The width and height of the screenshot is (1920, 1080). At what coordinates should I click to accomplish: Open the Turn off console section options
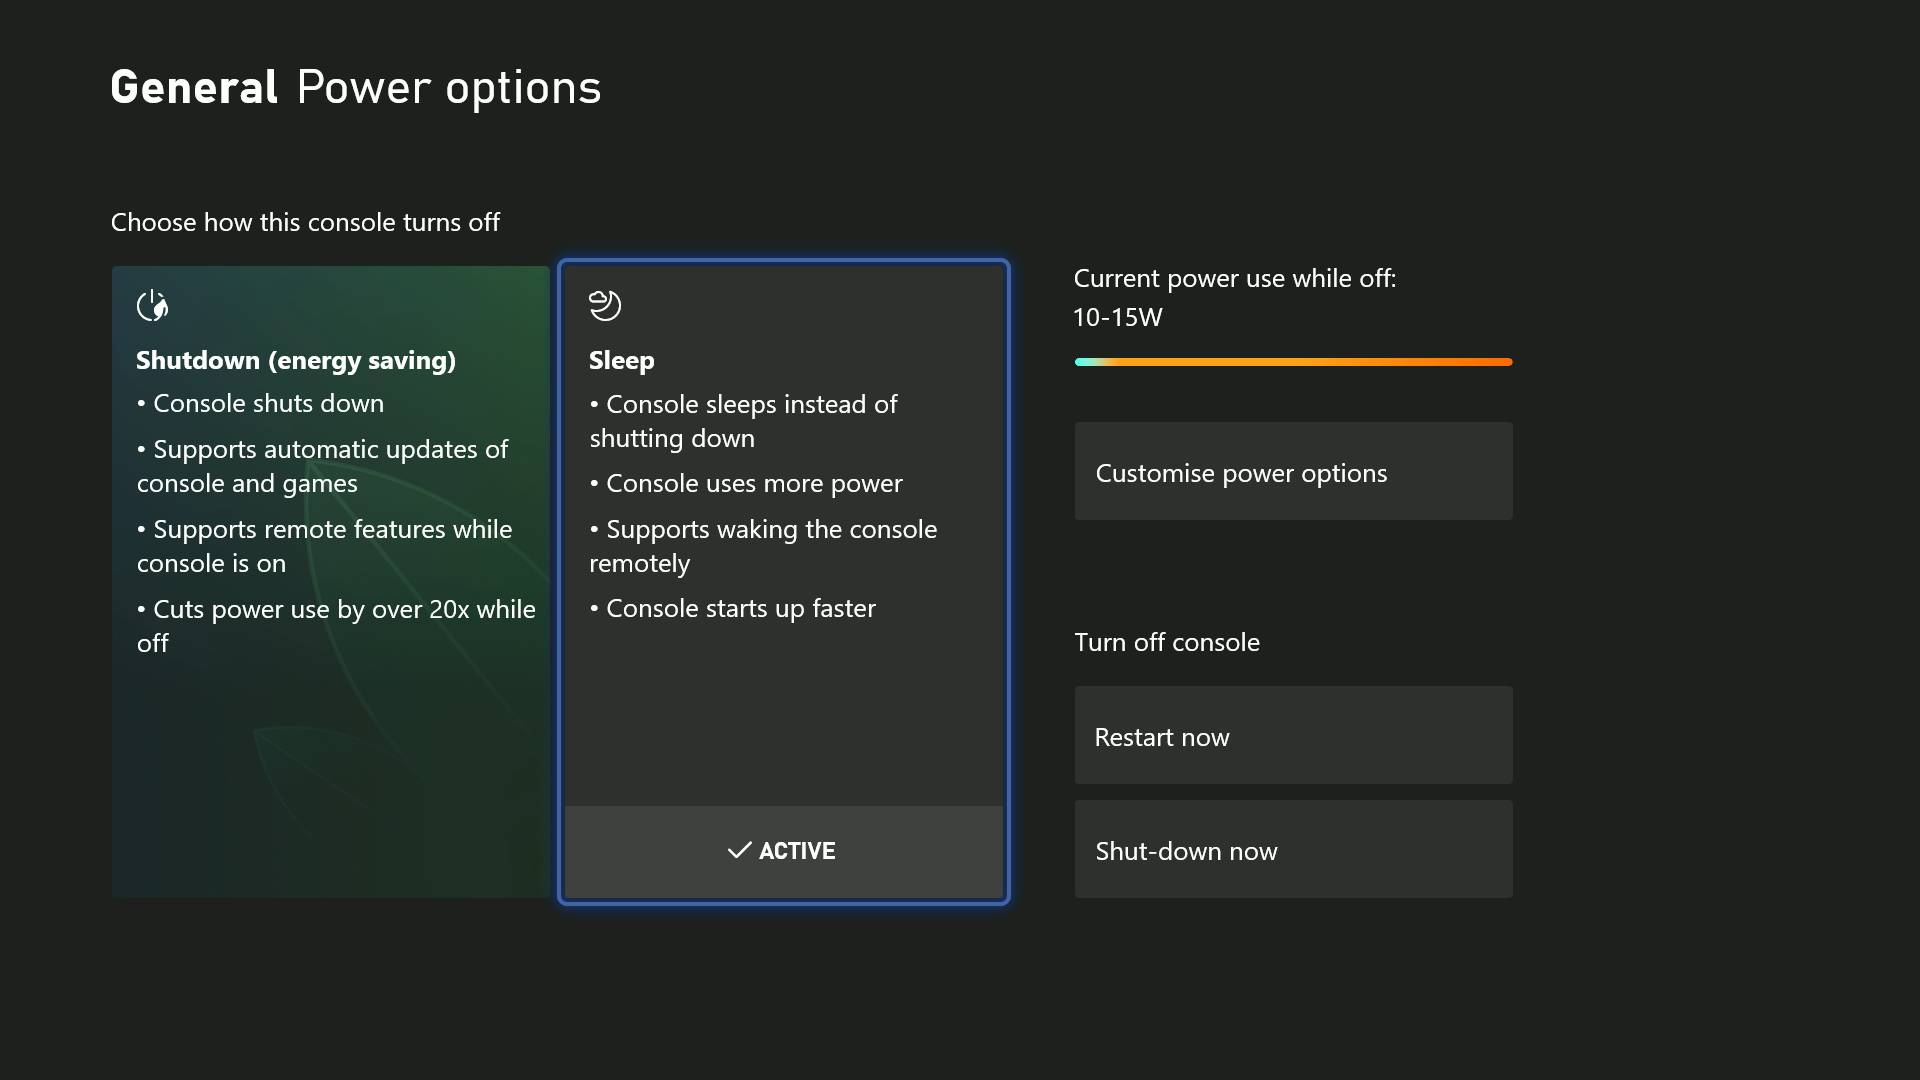[1166, 642]
